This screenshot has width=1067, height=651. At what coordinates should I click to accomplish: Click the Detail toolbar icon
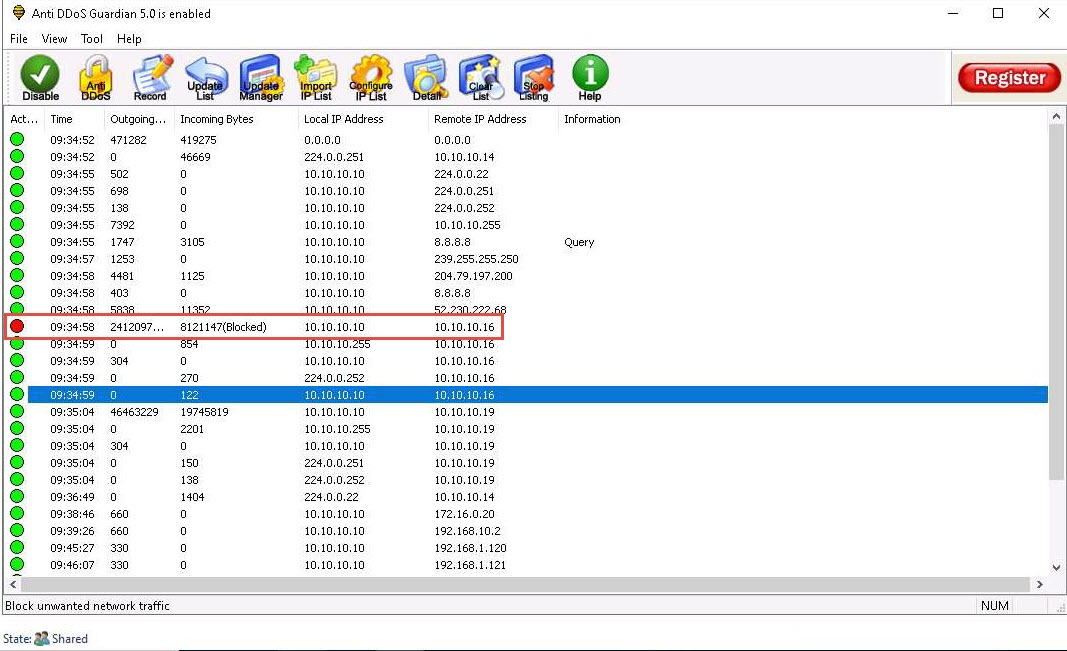pyautogui.click(x=426, y=78)
